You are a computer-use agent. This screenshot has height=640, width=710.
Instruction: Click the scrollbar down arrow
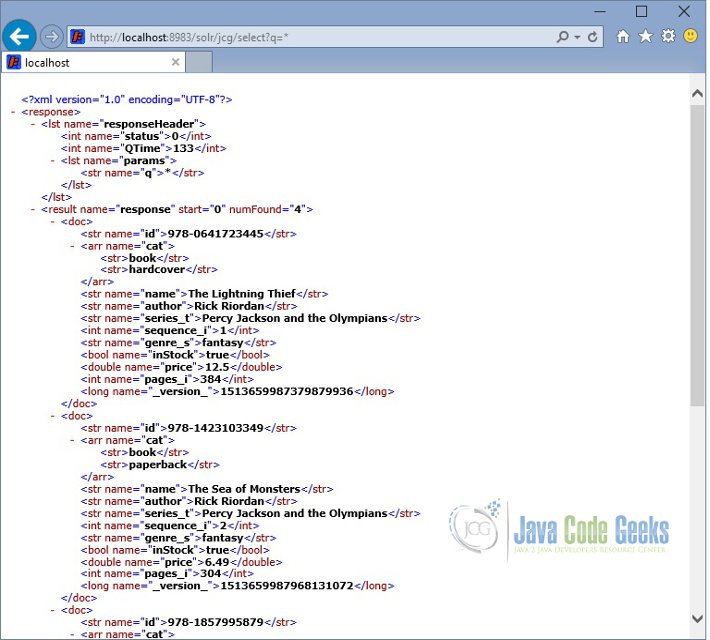pos(697,618)
